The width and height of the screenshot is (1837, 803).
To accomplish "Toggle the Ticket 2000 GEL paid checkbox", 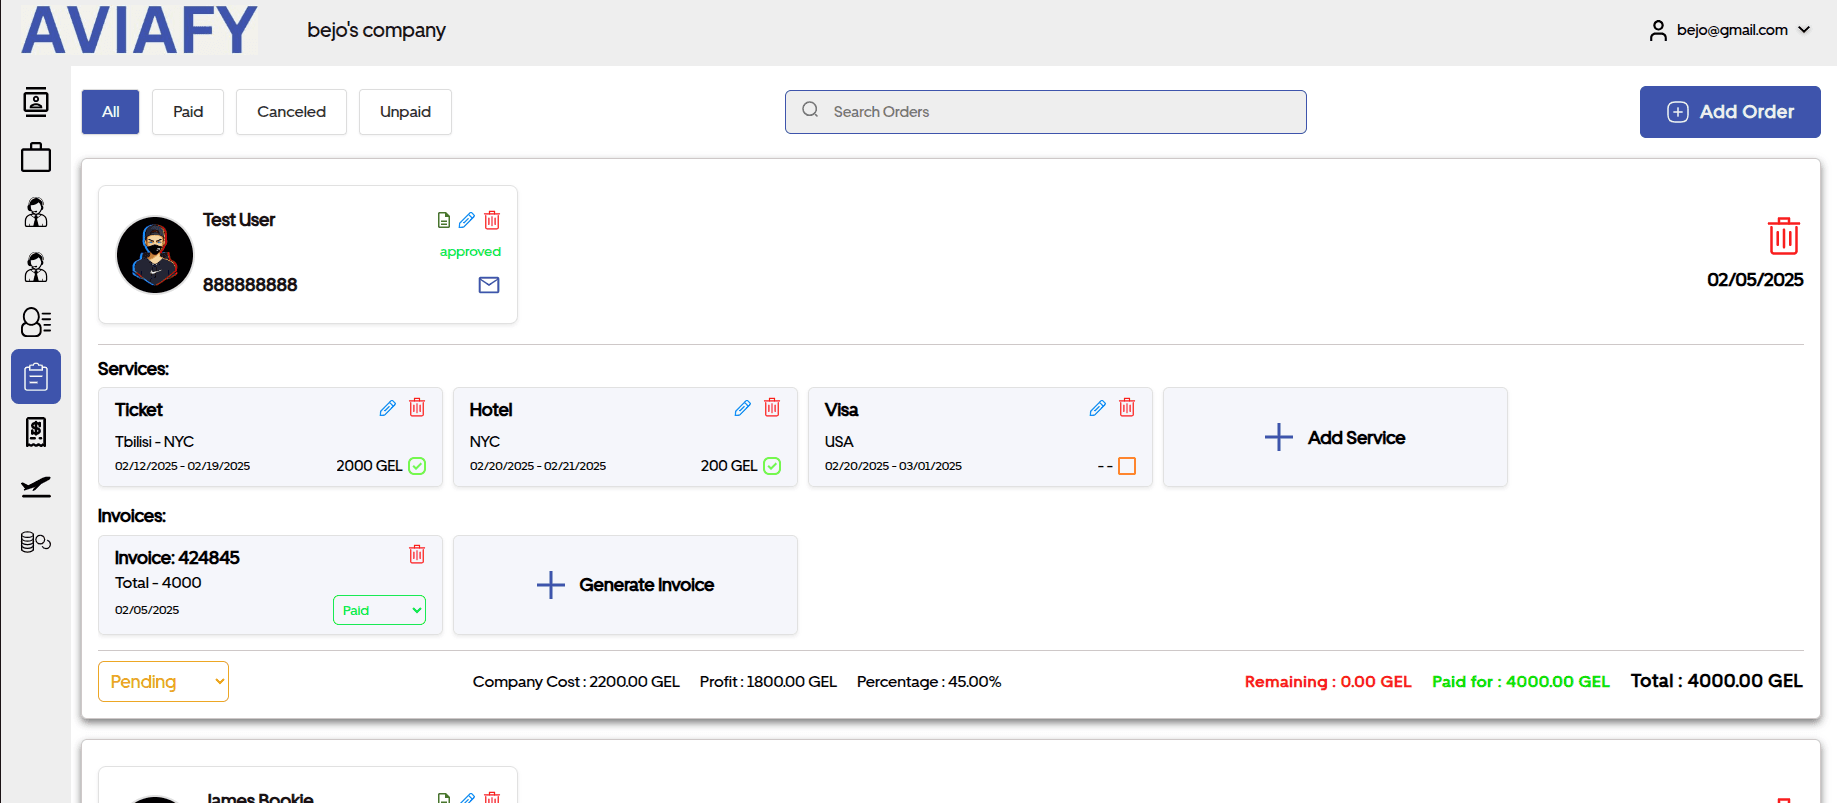I will (x=417, y=466).
